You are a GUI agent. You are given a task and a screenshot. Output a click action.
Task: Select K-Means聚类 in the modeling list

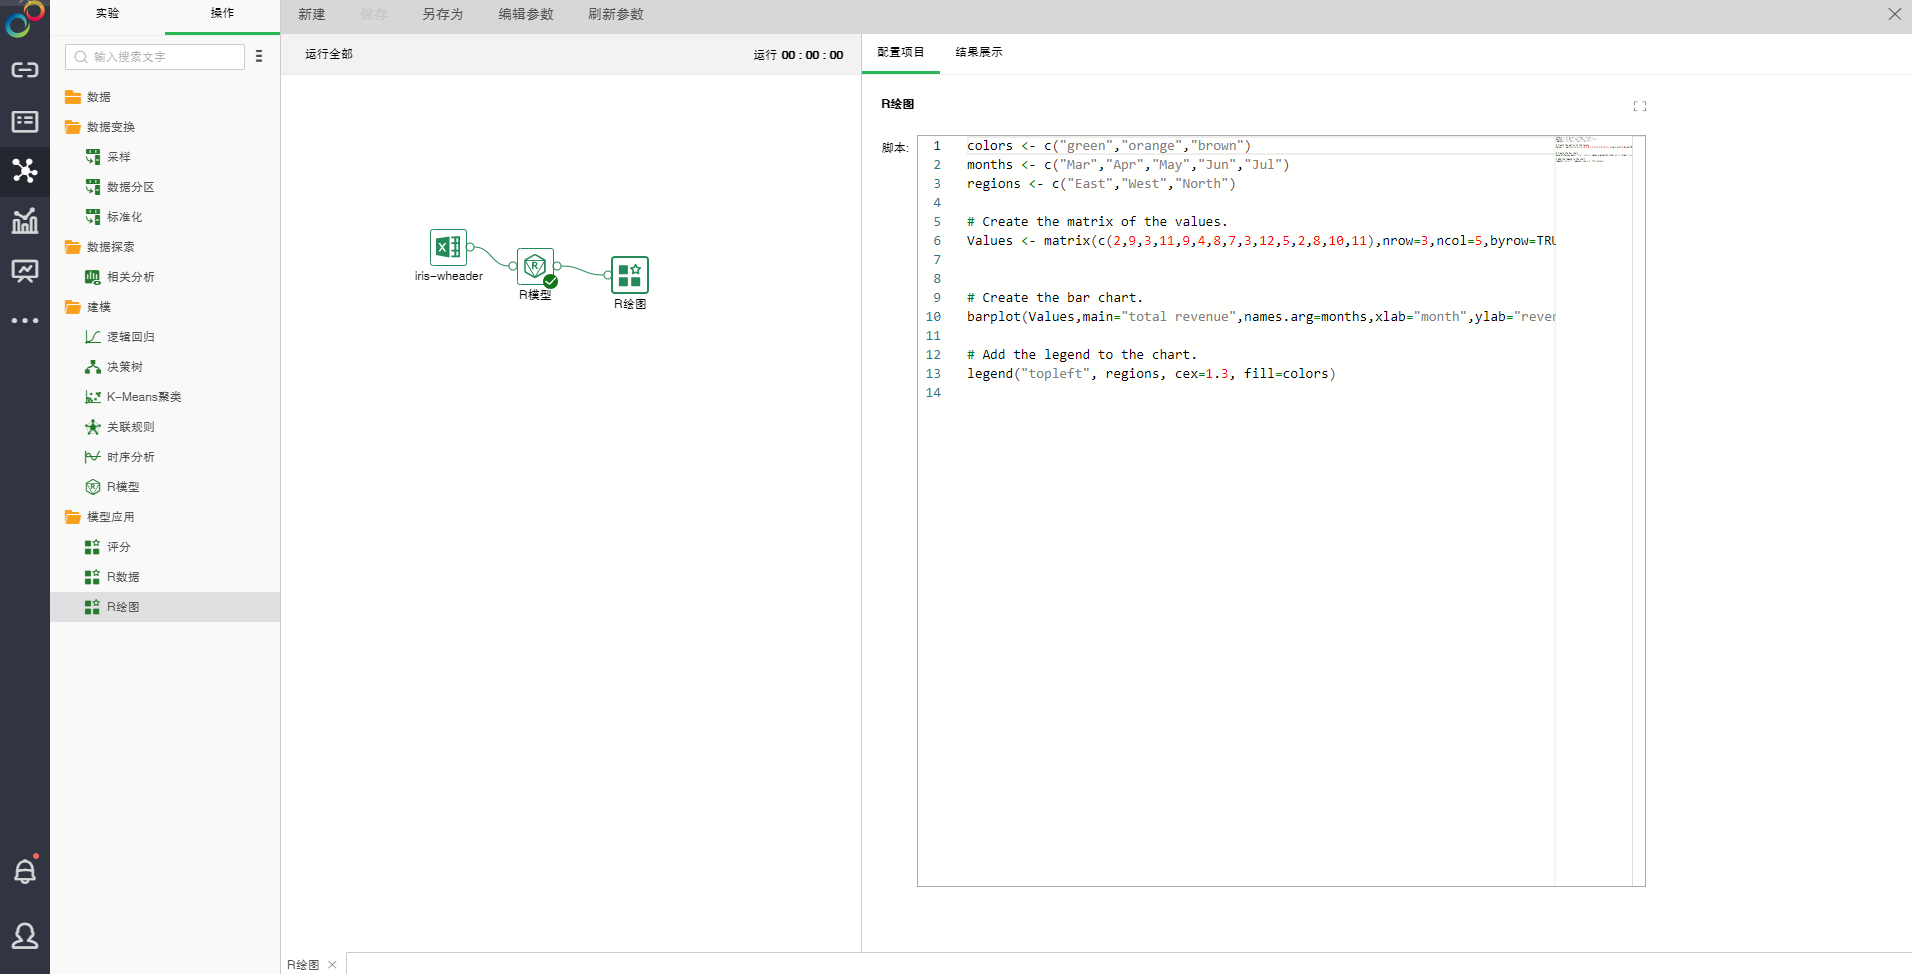(144, 397)
